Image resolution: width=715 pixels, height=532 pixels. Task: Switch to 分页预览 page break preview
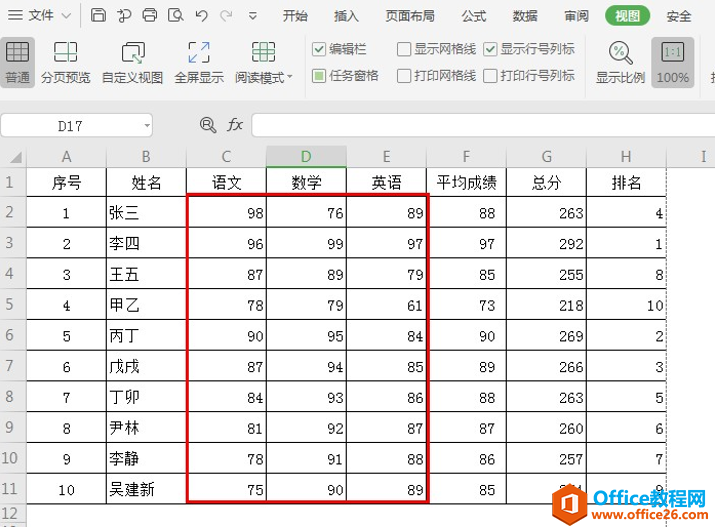pyautogui.click(x=66, y=62)
